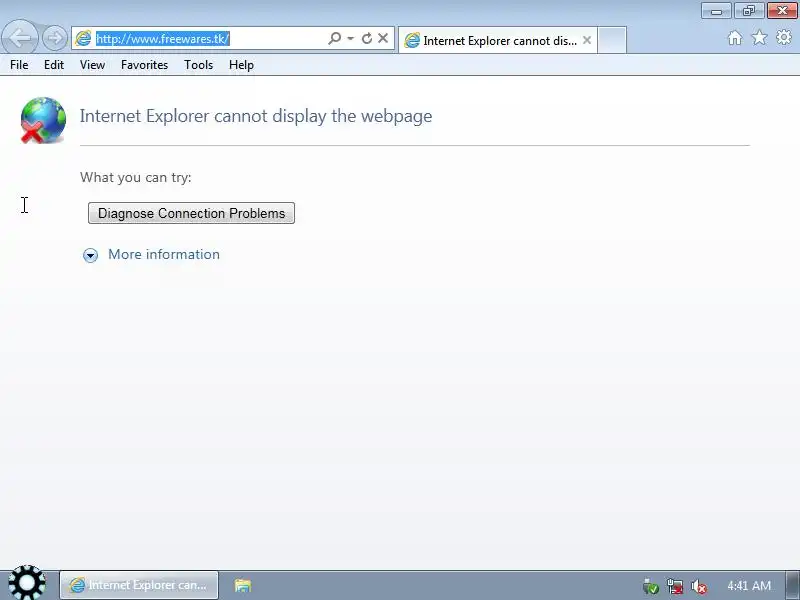Open the Start gear button on taskbar
800x600 pixels.
(27, 583)
